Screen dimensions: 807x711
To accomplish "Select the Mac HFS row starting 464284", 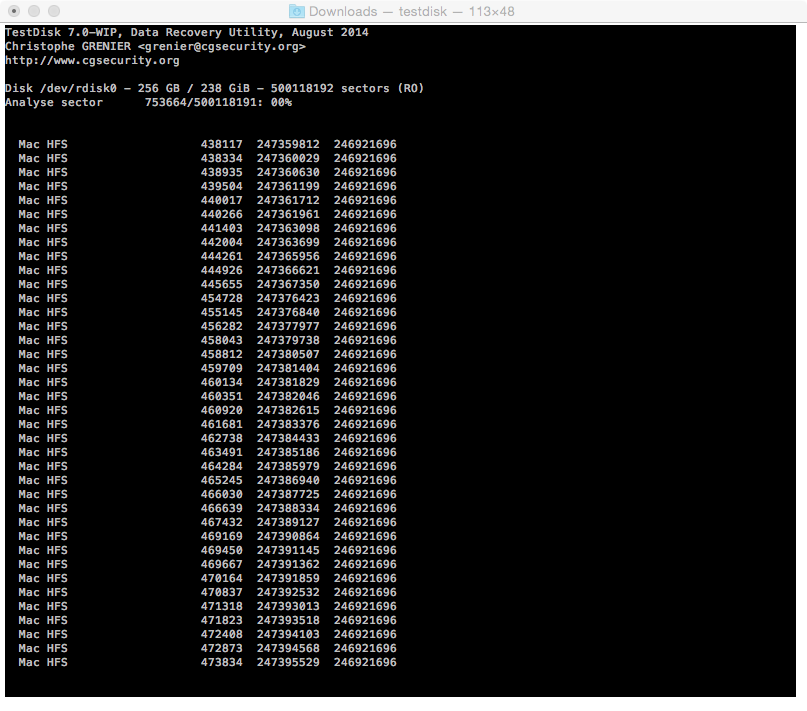I will (x=207, y=466).
